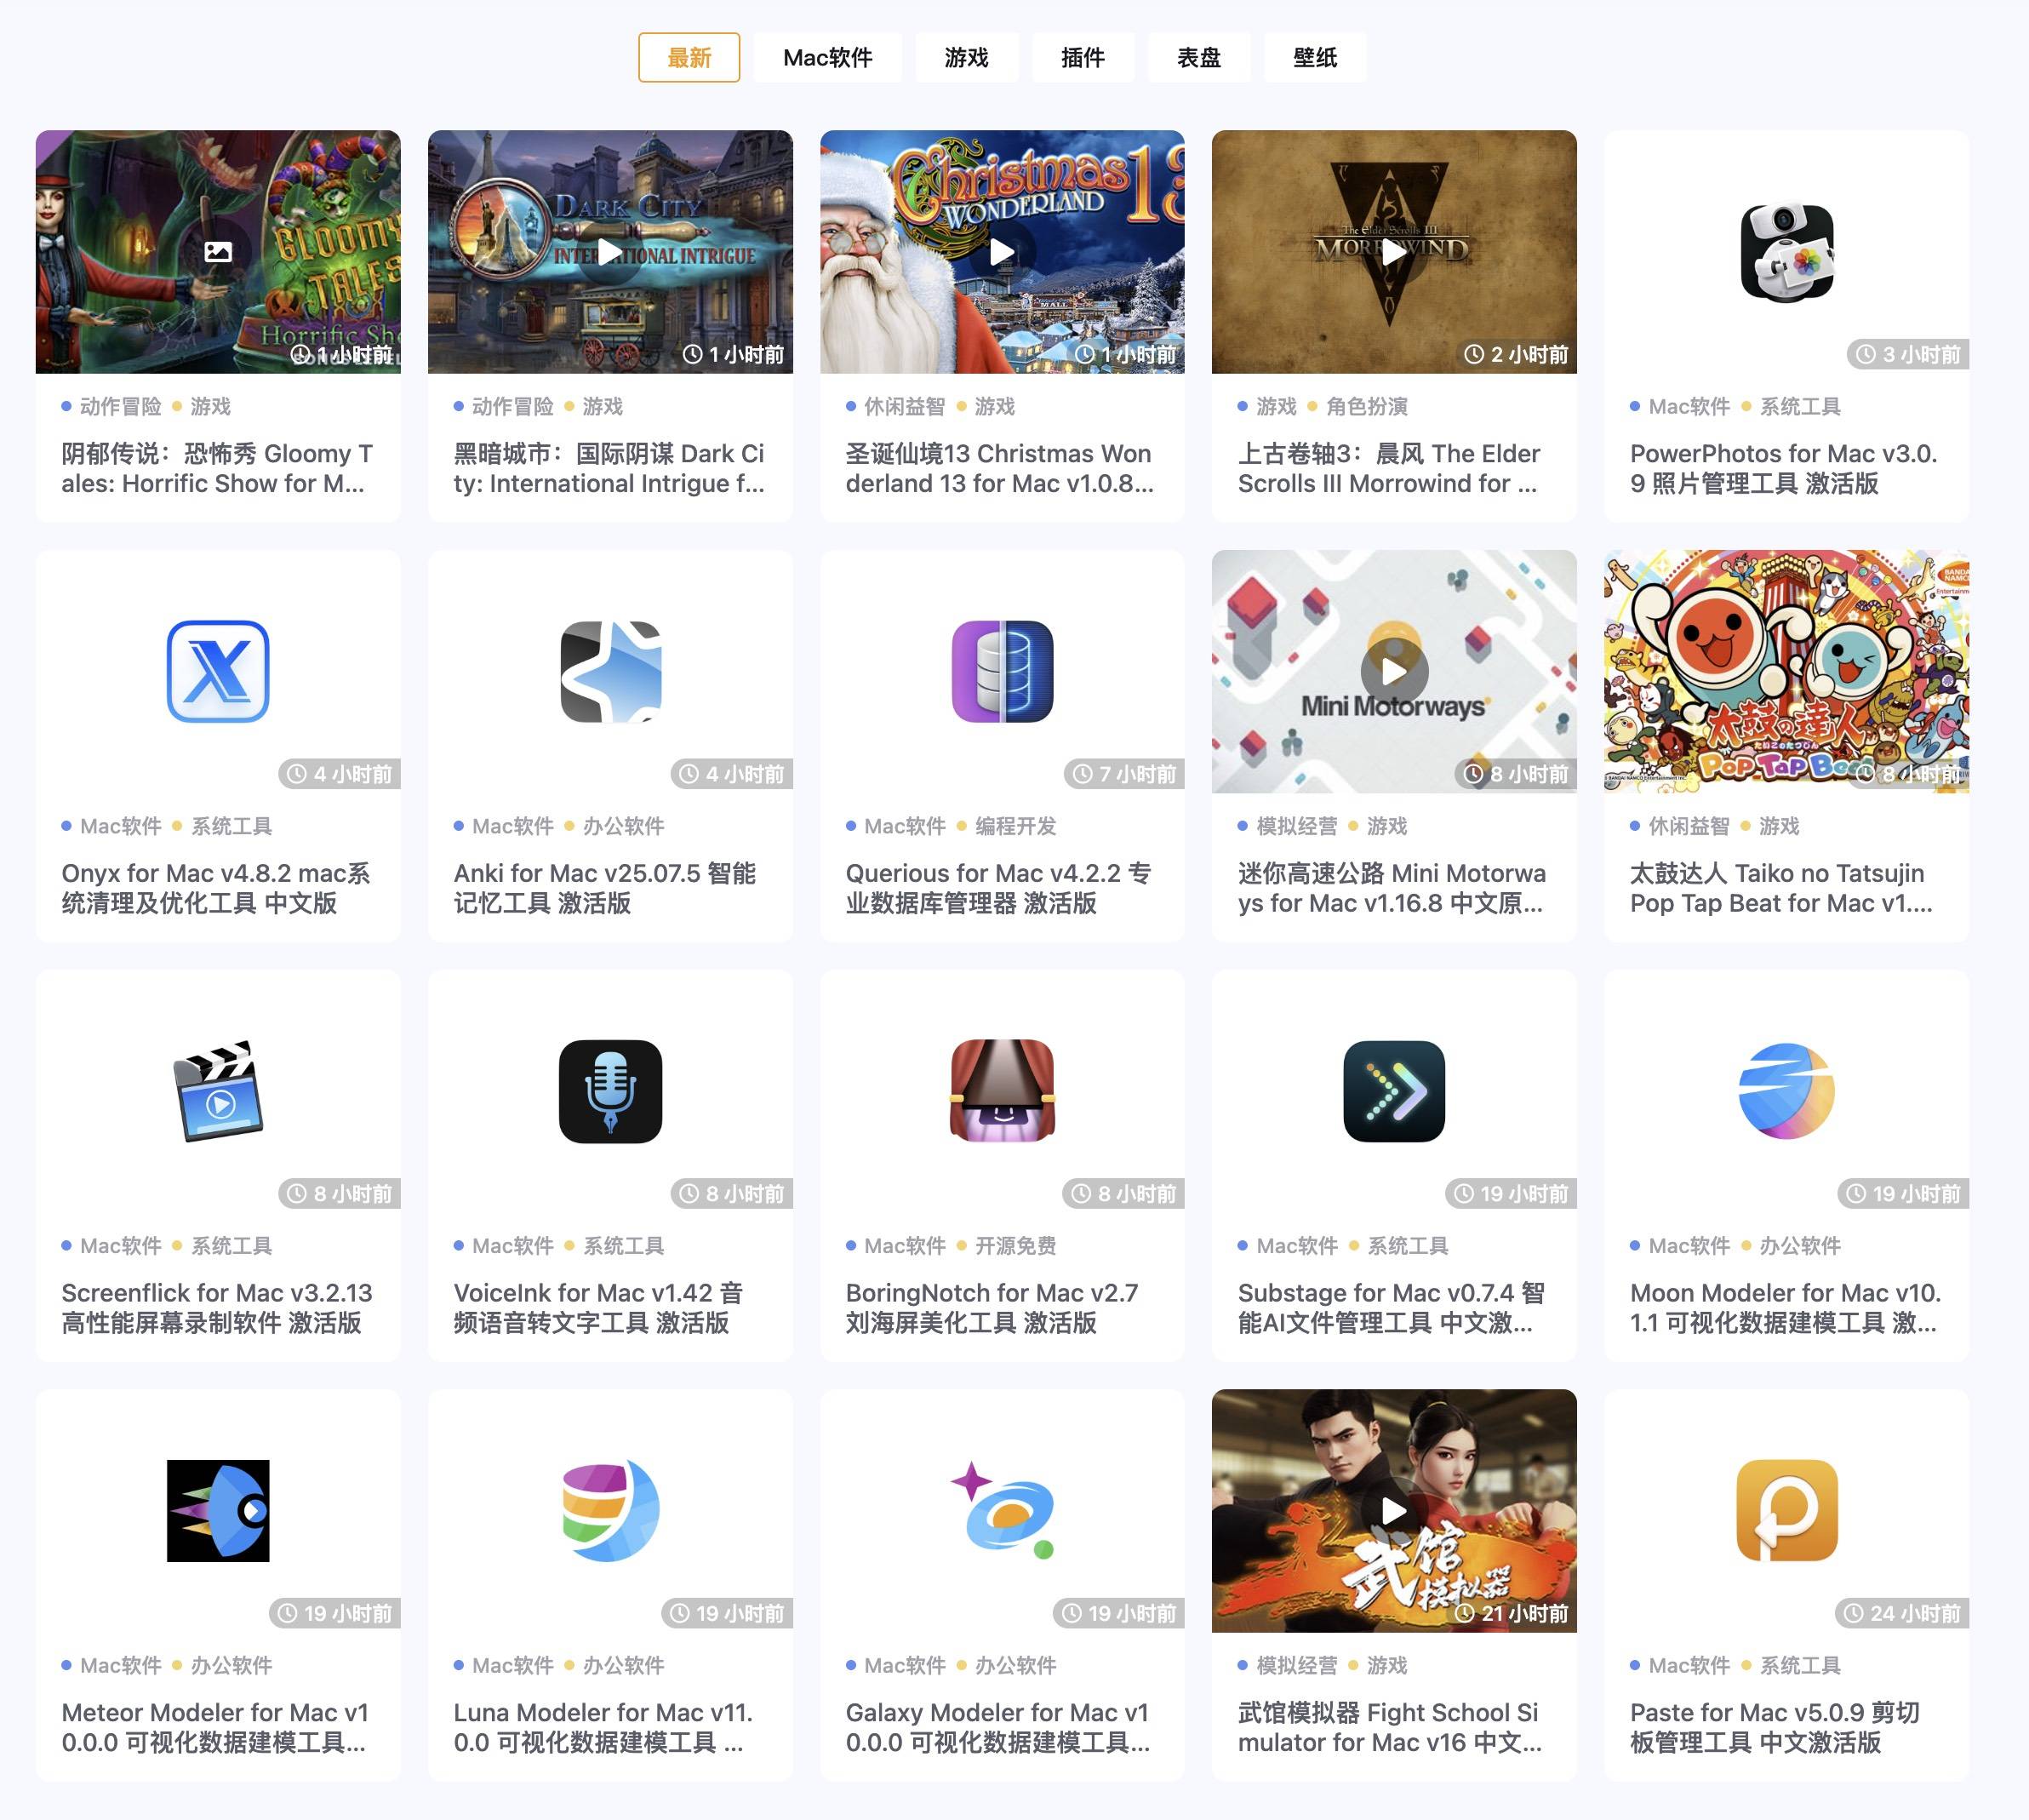Click the Onyx X app icon

click(218, 671)
